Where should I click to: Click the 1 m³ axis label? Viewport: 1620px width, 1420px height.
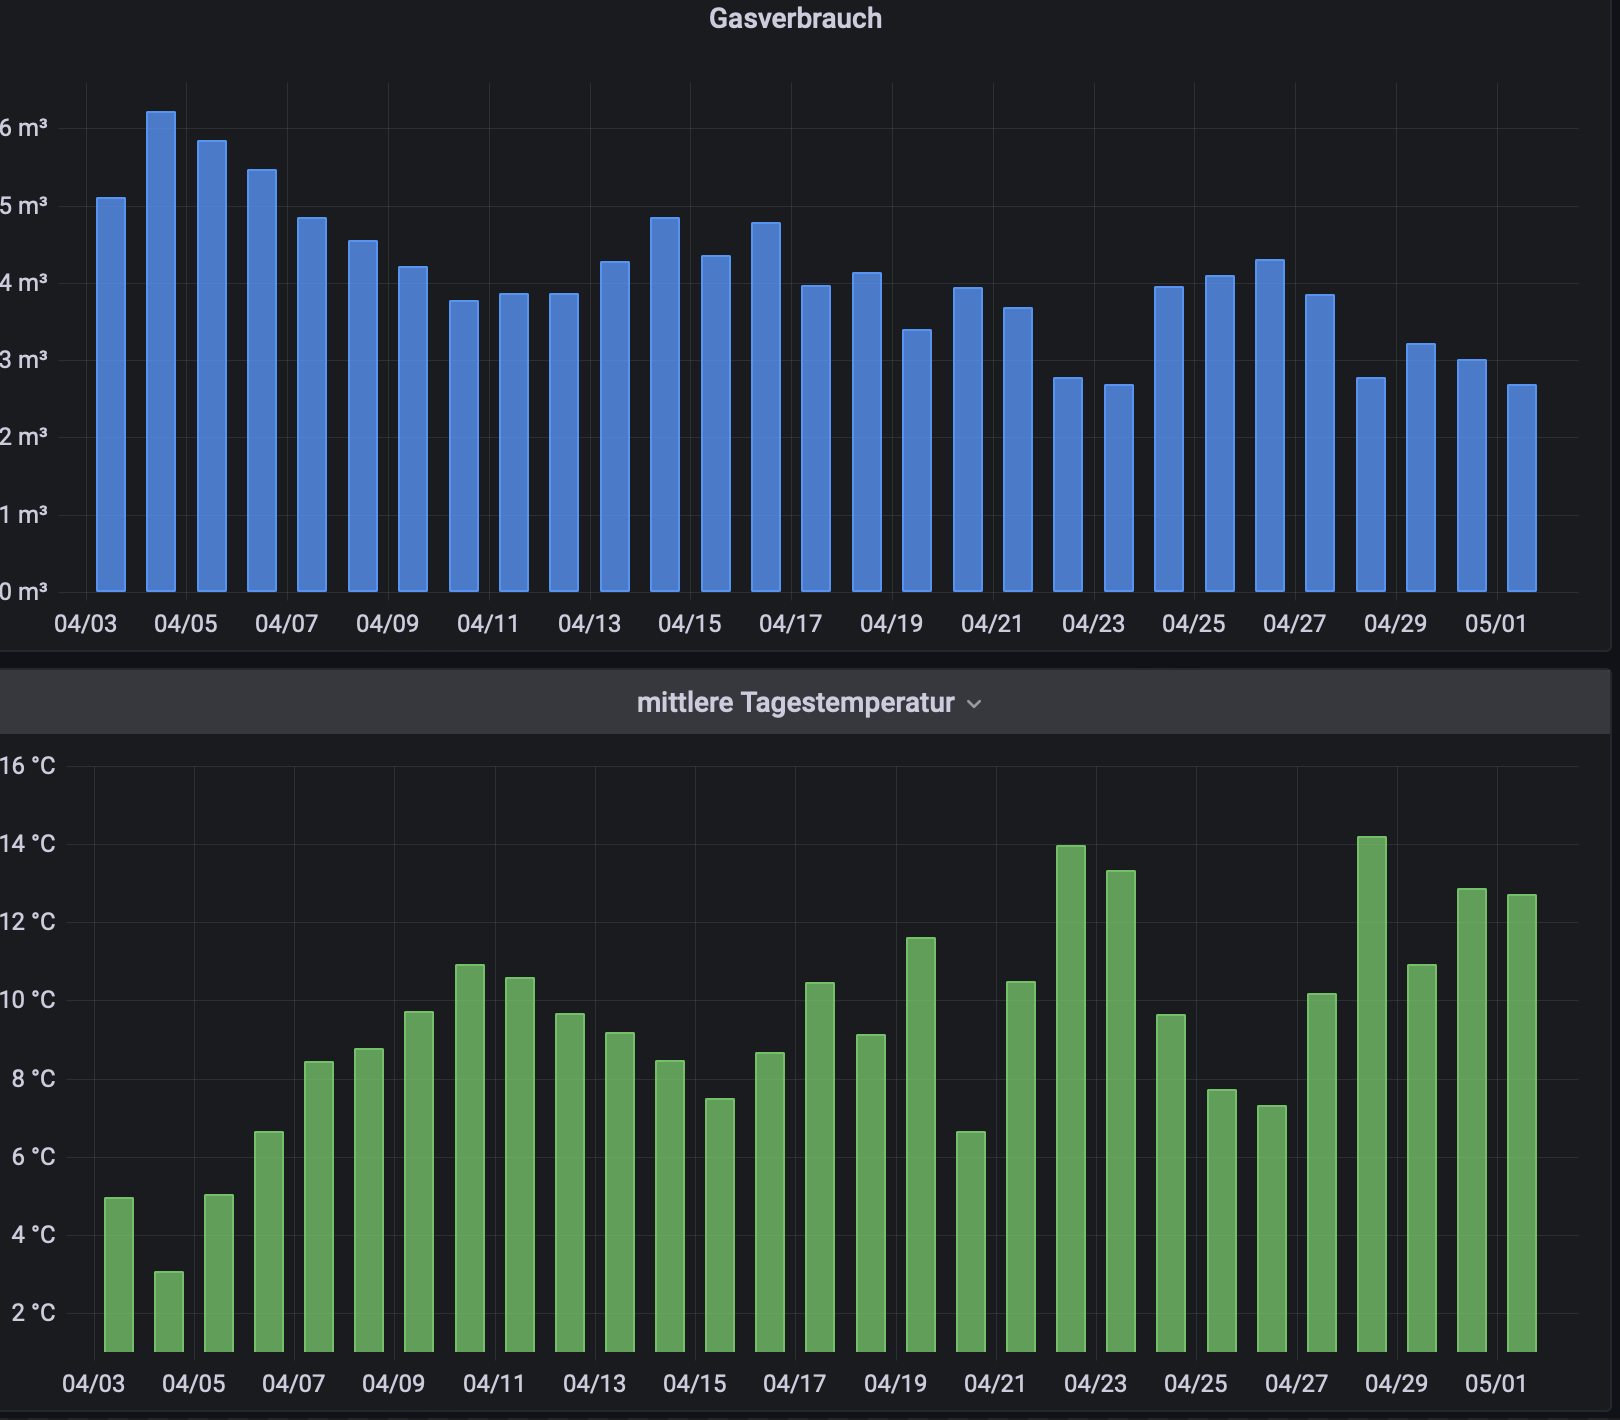24,515
